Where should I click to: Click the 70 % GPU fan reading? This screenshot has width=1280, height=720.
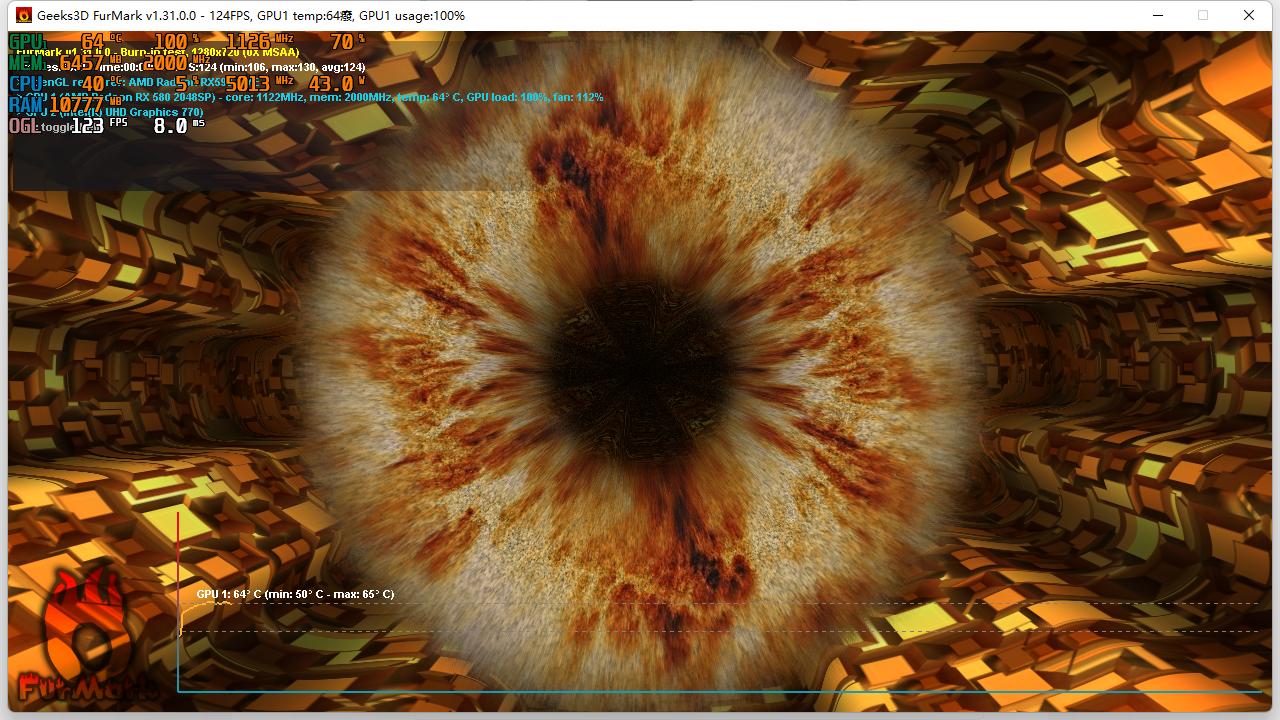pyautogui.click(x=348, y=42)
